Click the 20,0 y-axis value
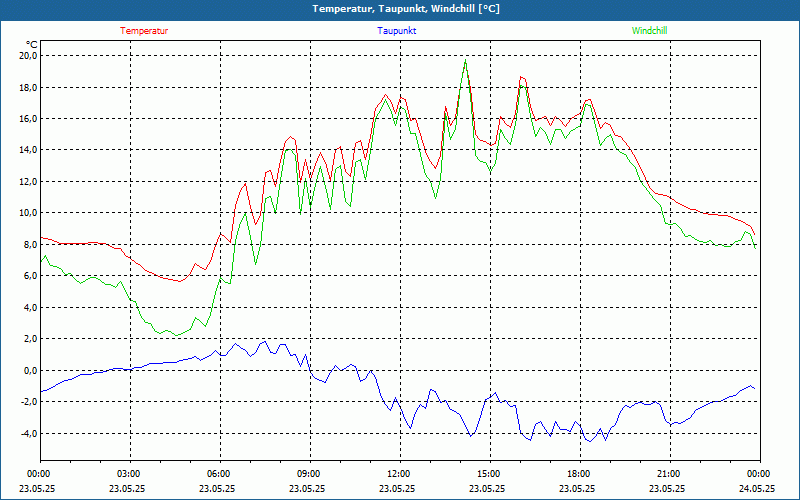The image size is (800, 500). [29, 56]
